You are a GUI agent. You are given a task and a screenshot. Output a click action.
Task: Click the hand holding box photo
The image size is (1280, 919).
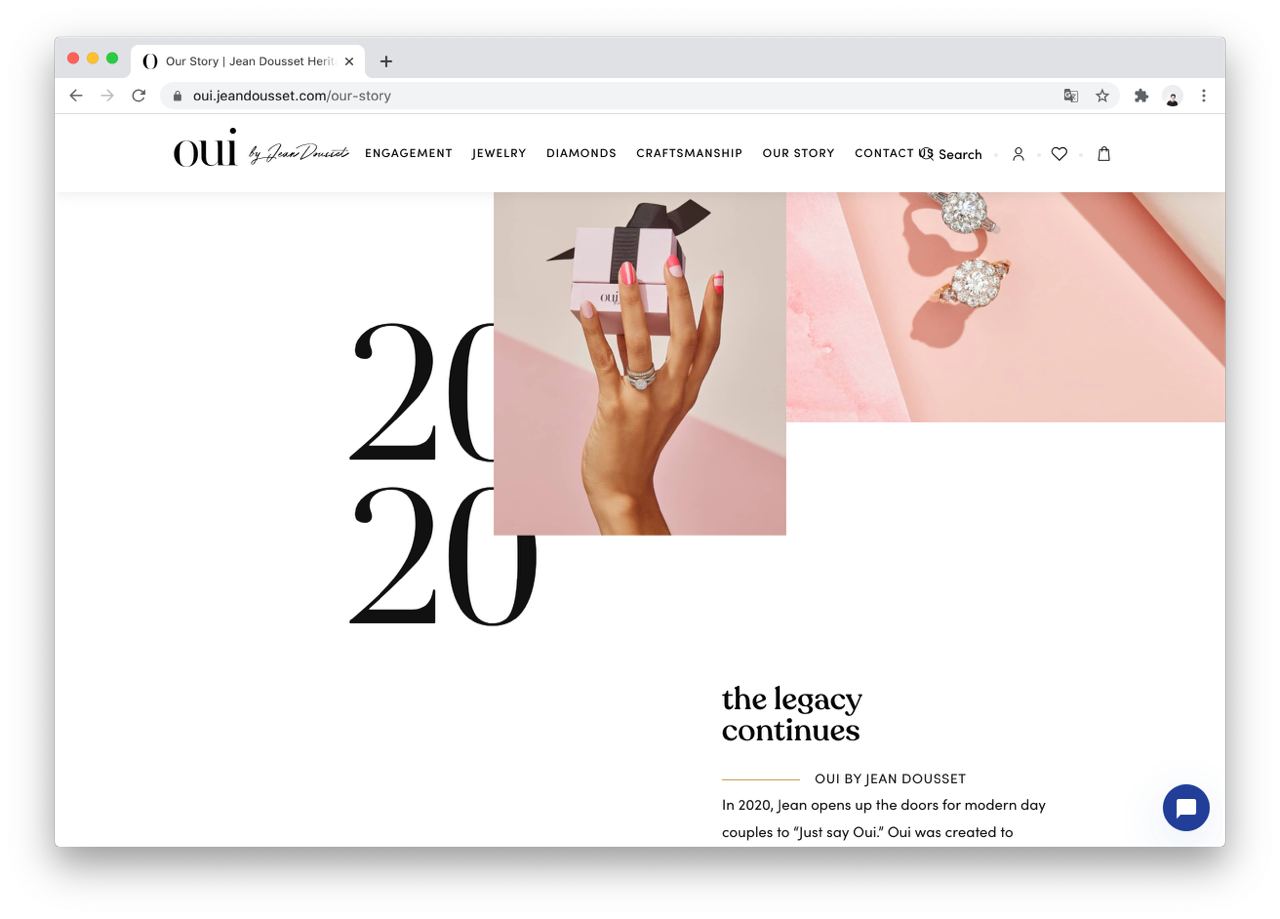tap(640, 363)
